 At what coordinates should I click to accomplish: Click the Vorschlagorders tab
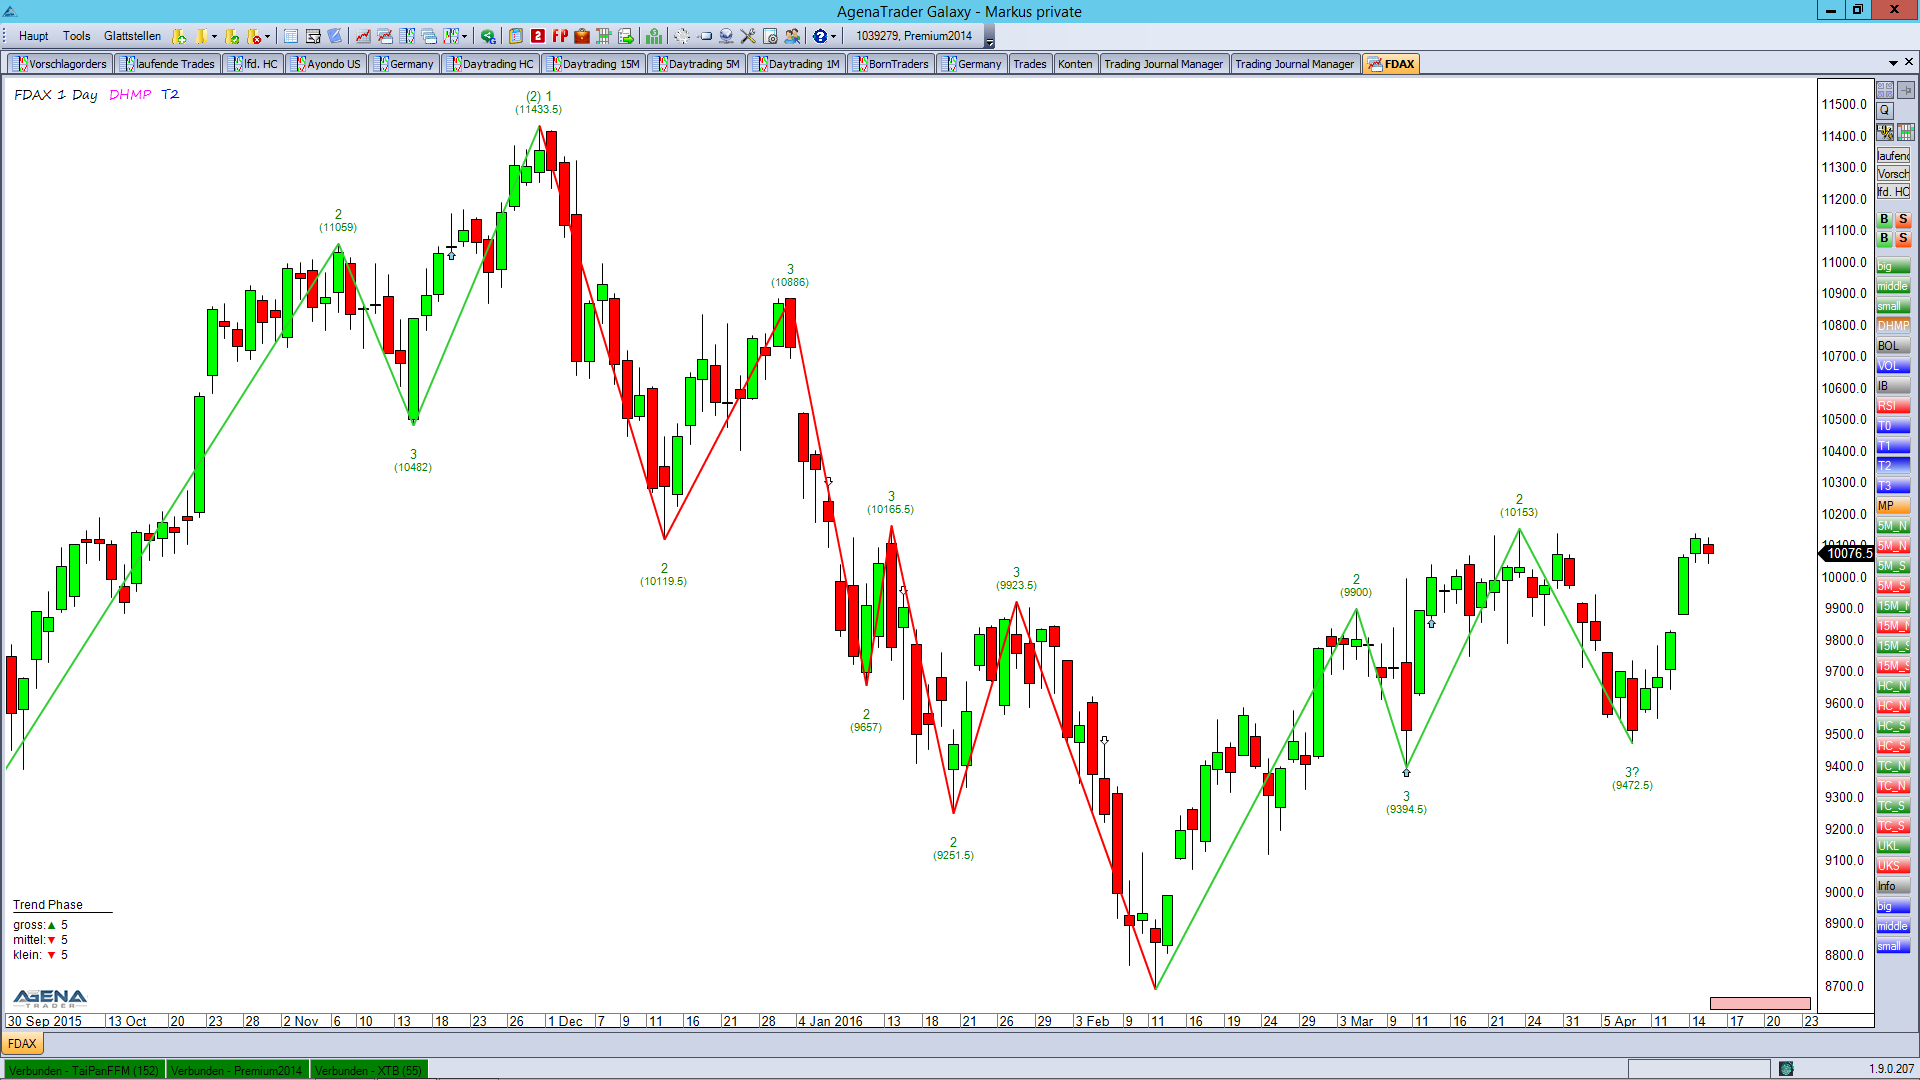pyautogui.click(x=63, y=63)
